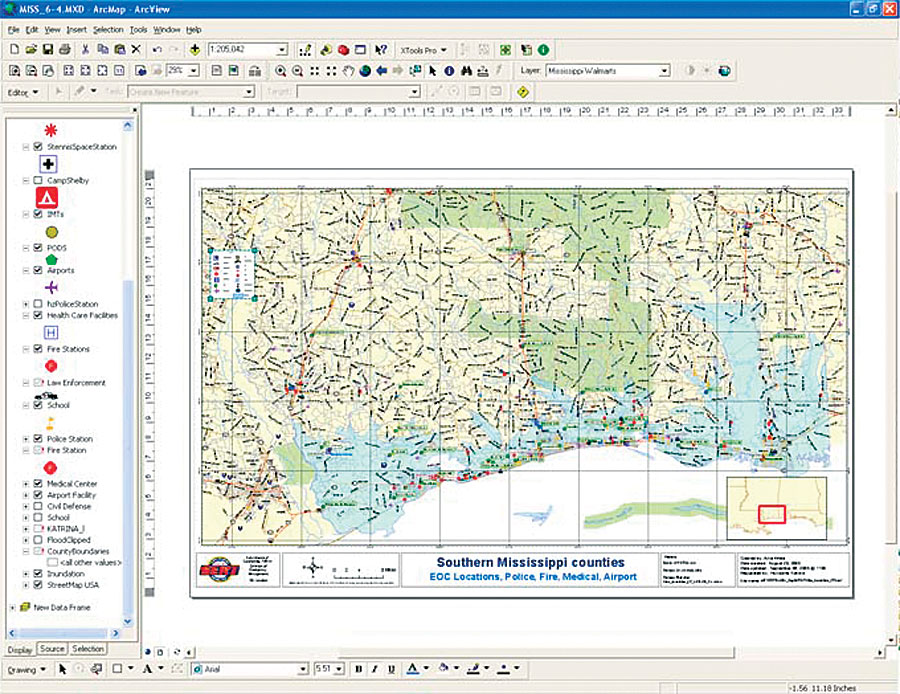This screenshot has height=694, width=900.
Task: Print the map with the printer icon
Action: coord(65,50)
